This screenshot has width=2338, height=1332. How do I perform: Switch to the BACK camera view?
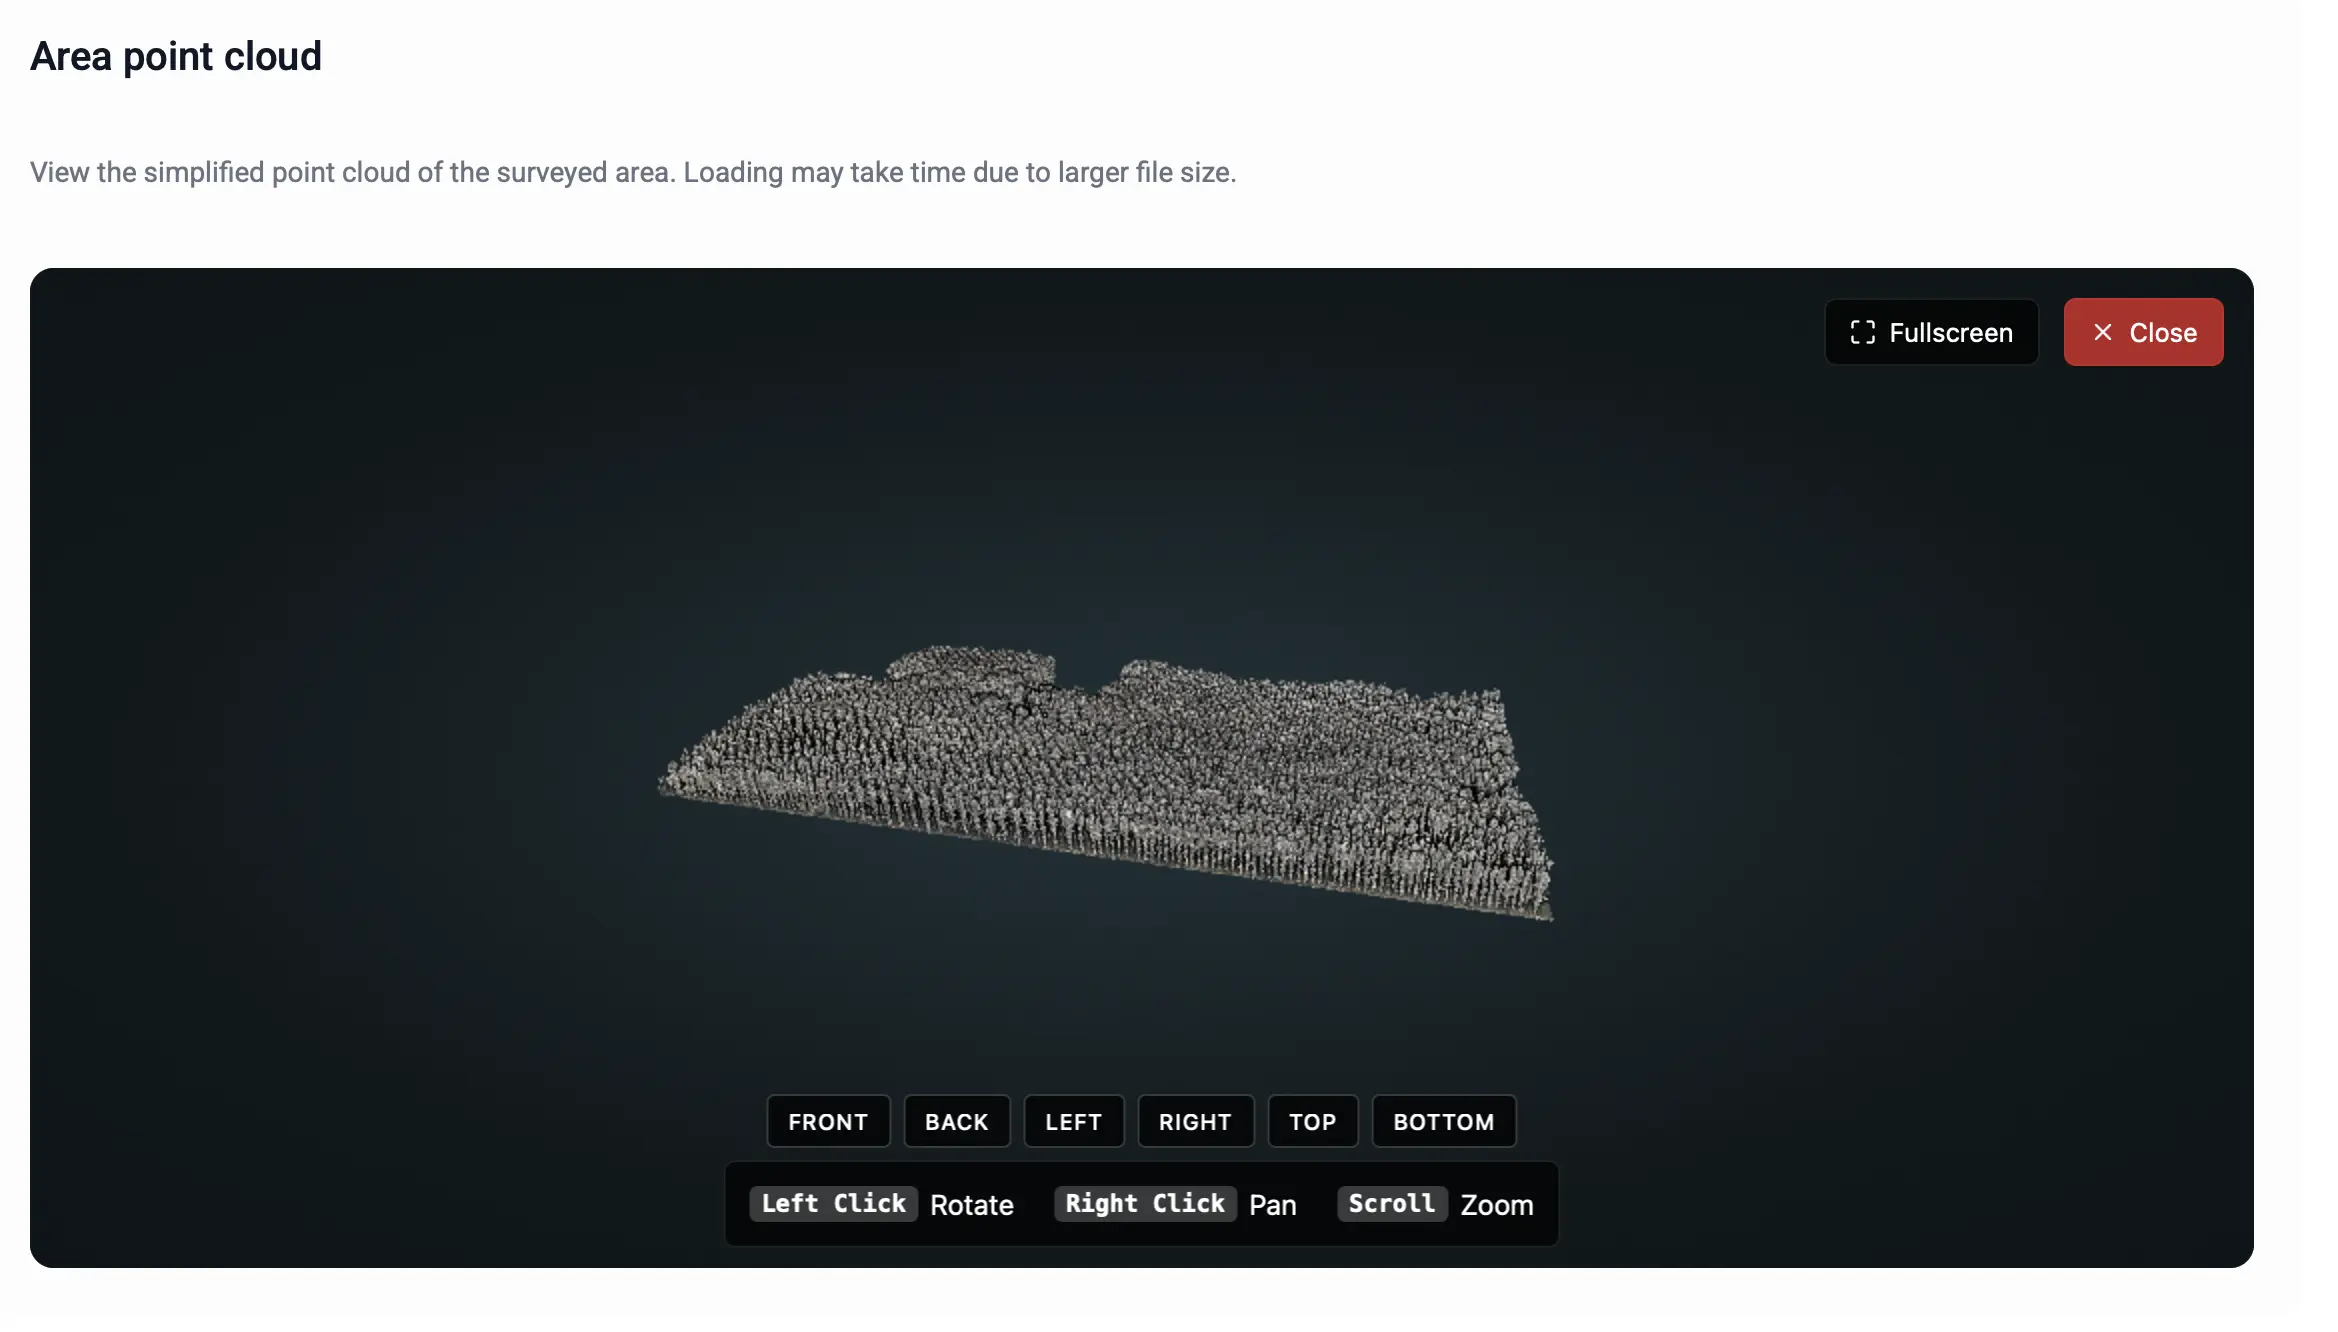click(x=956, y=1121)
